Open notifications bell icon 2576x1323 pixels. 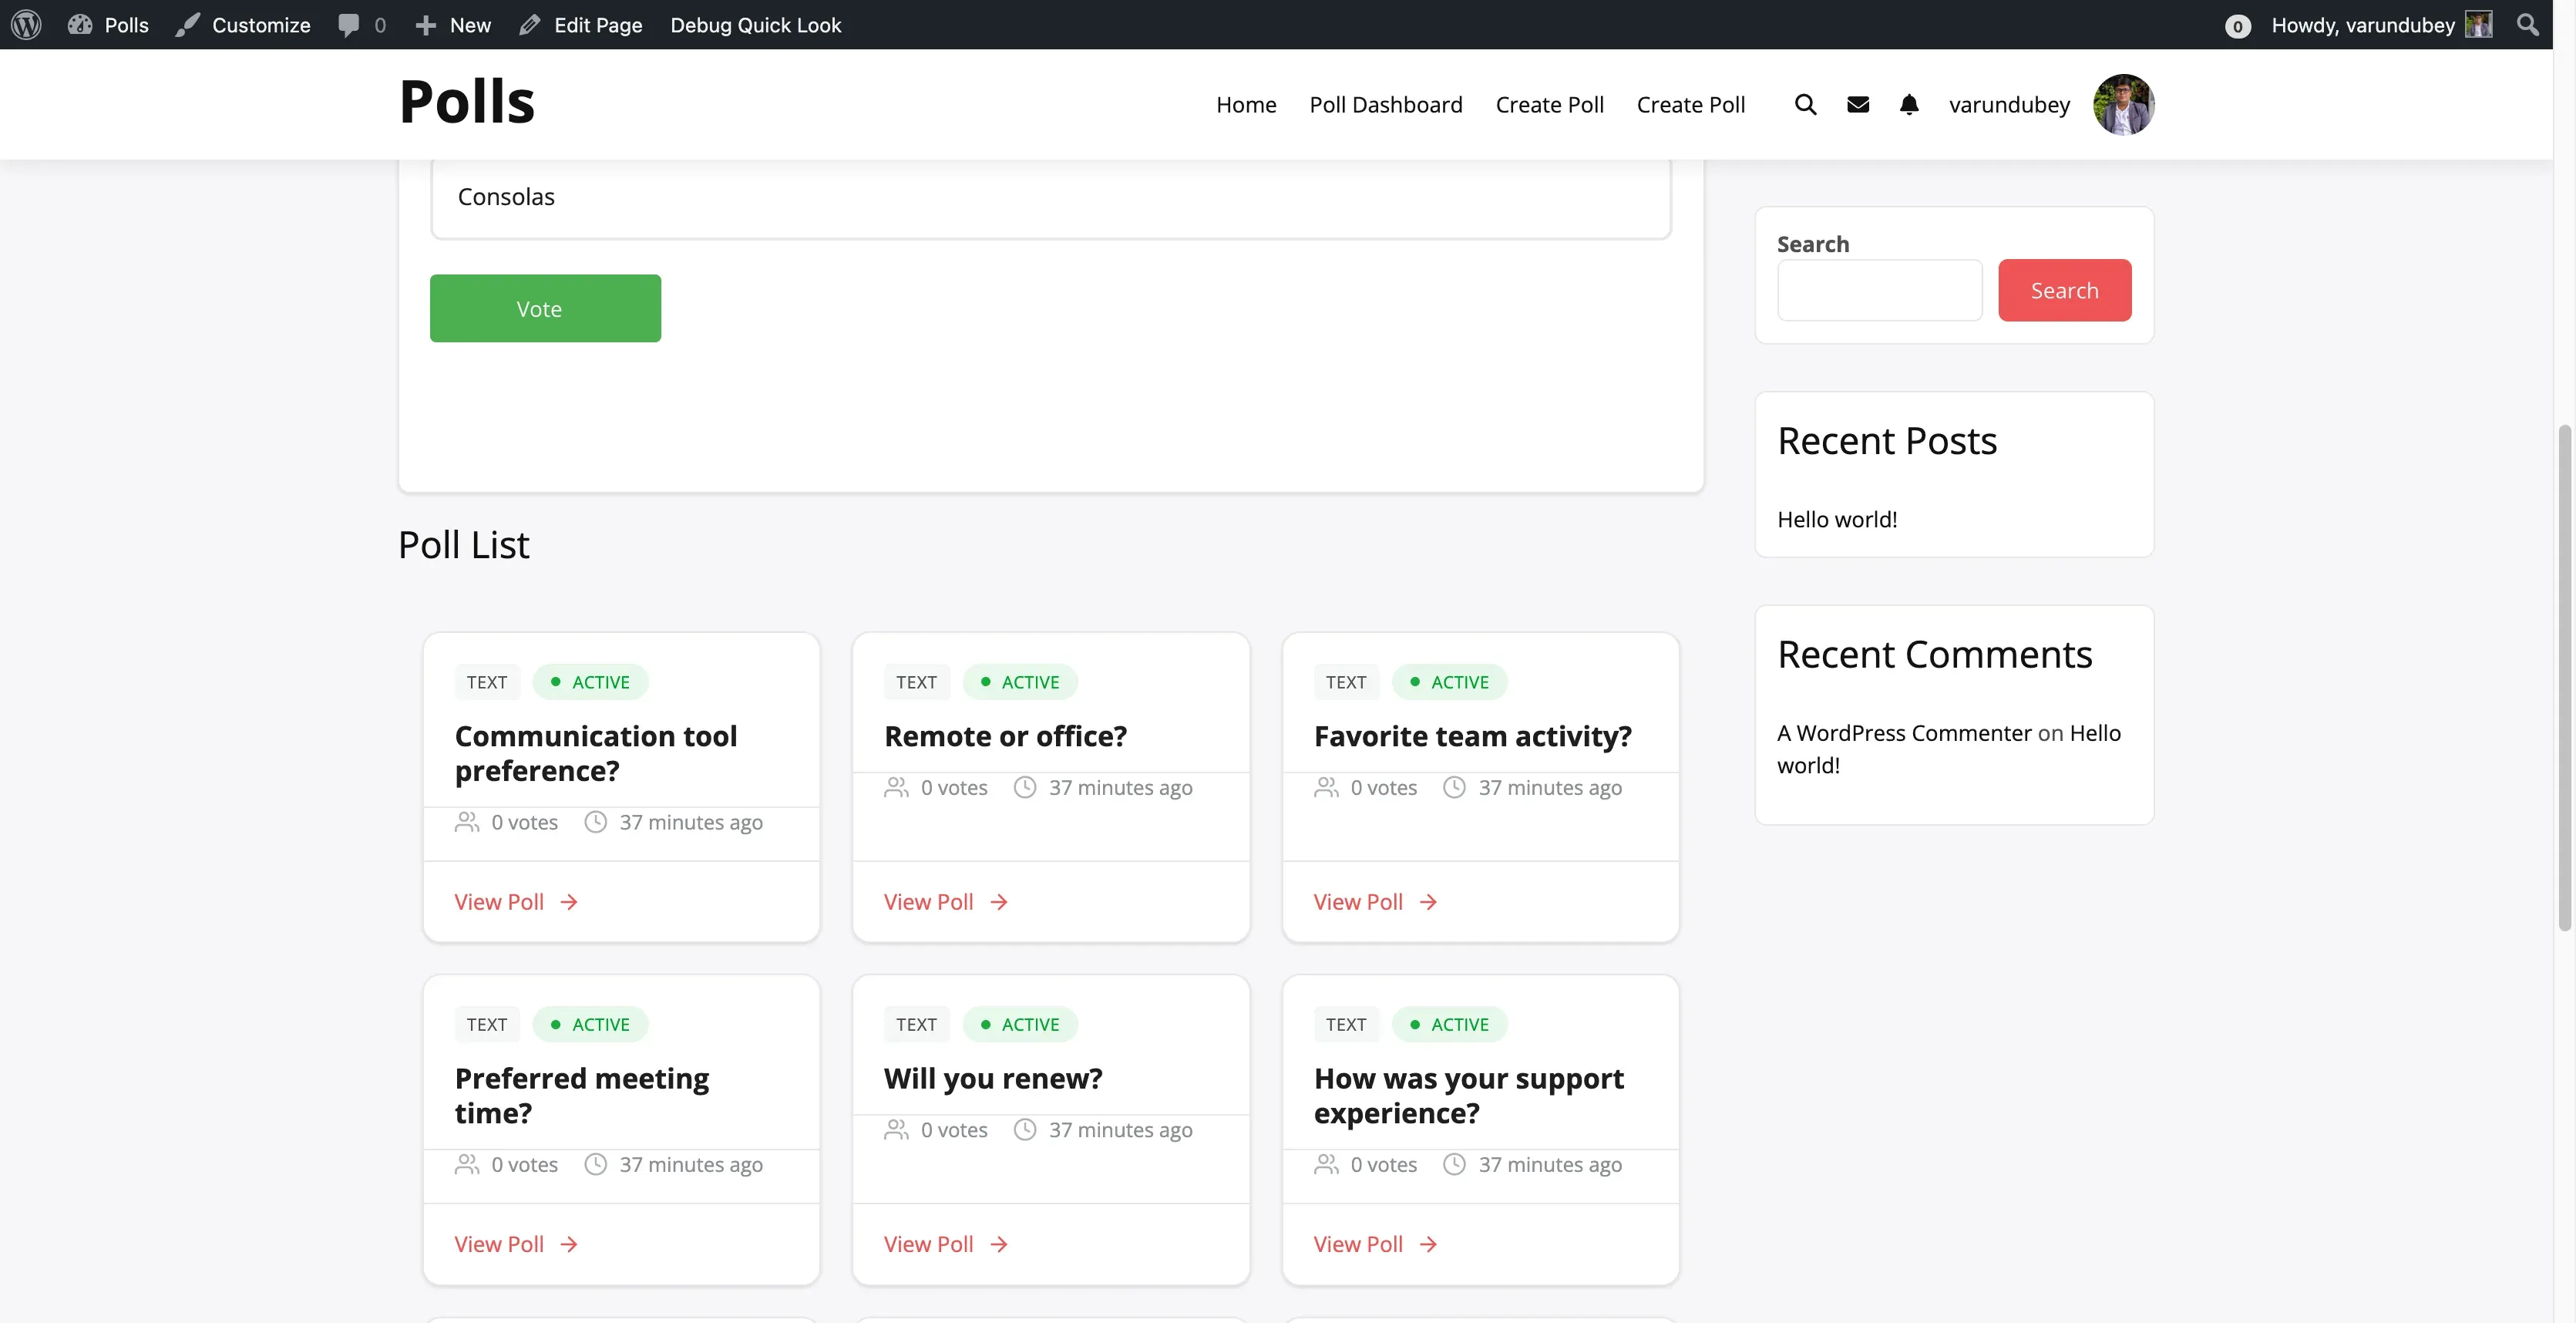pos(1909,104)
